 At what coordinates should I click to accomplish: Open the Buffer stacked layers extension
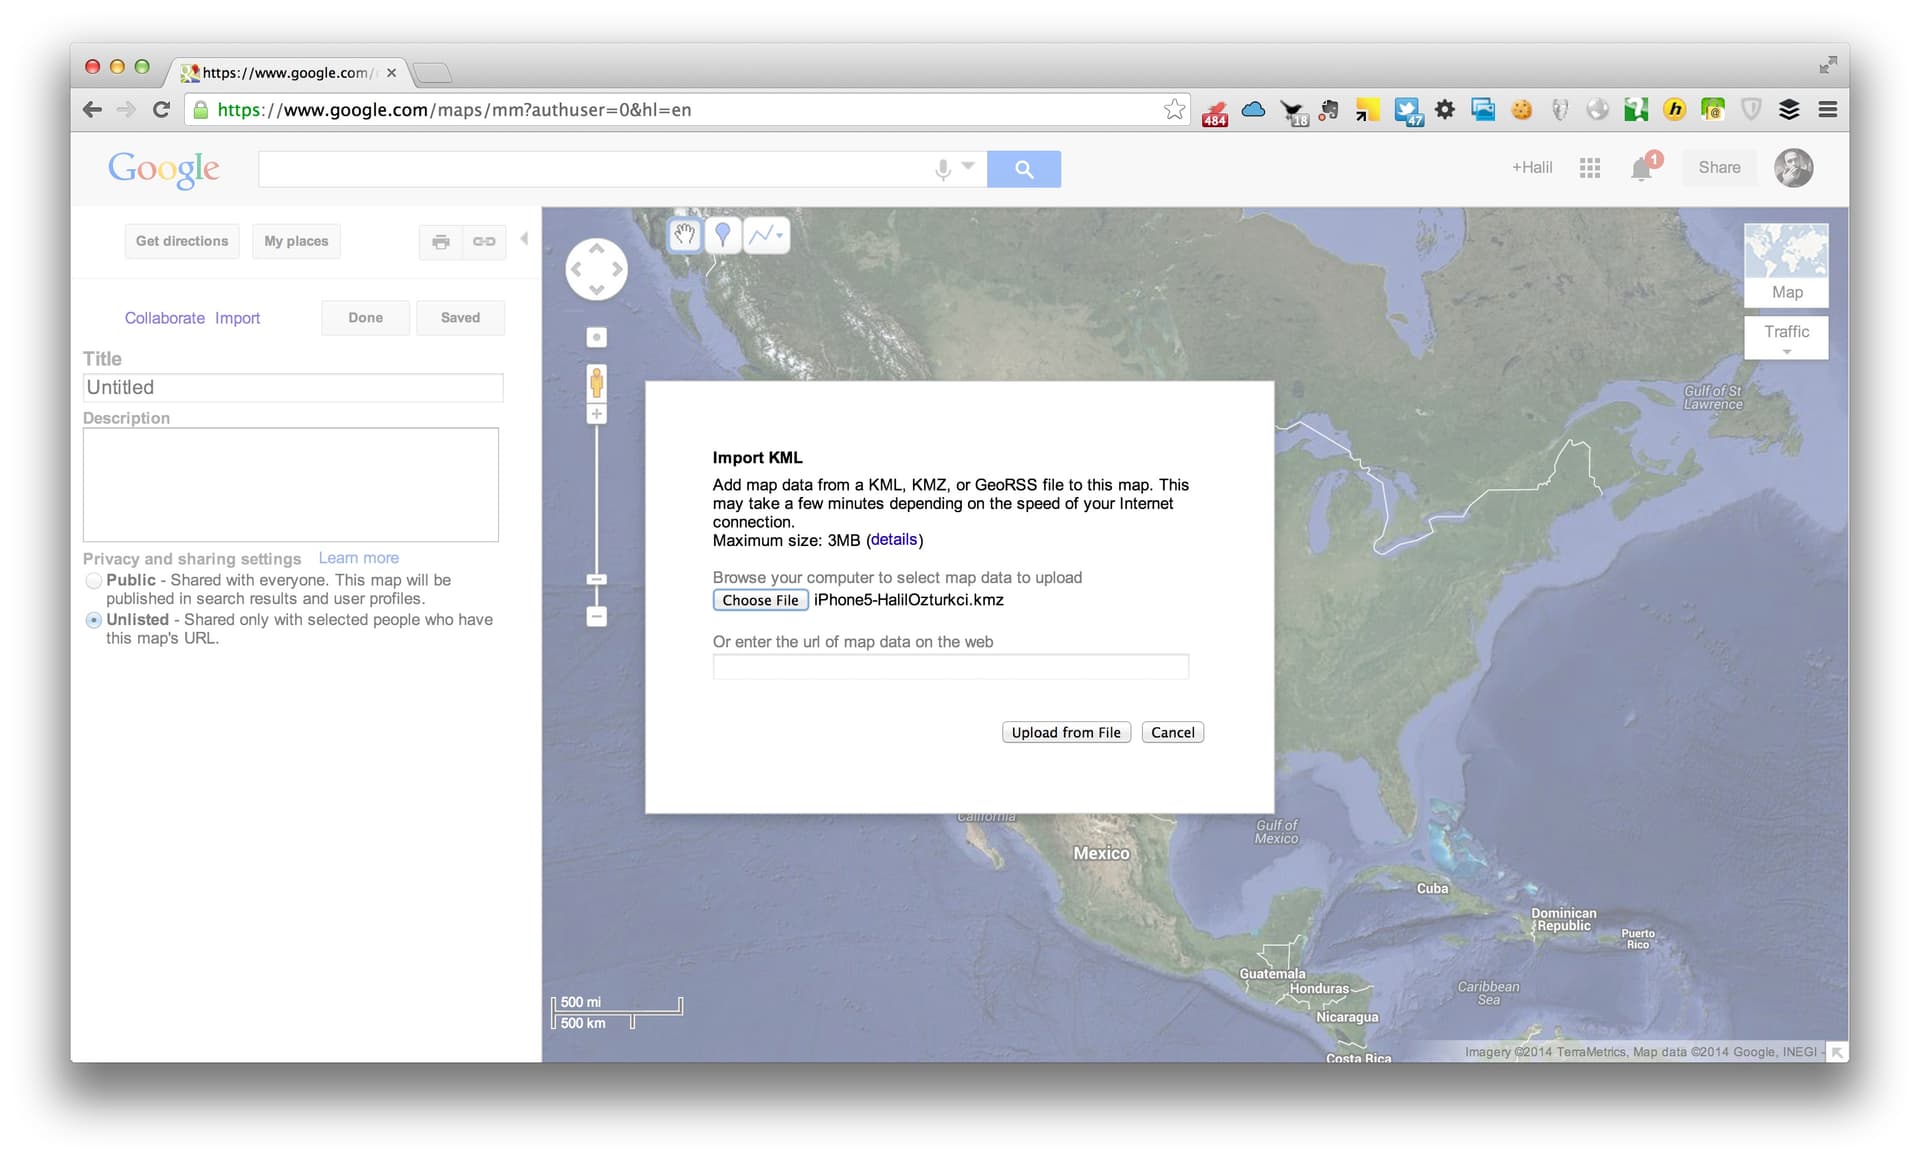[x=1789, y=110]
